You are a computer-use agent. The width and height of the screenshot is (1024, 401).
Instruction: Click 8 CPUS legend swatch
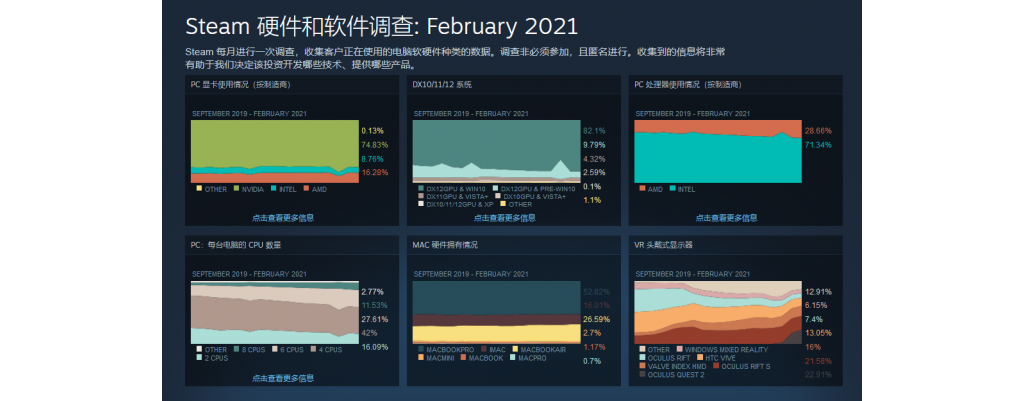(238, 349)
